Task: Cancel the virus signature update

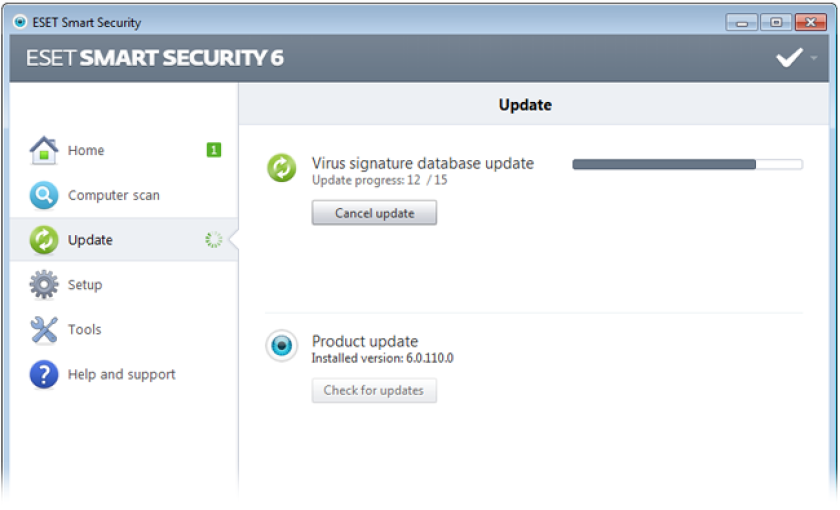Action: [374, 213]
